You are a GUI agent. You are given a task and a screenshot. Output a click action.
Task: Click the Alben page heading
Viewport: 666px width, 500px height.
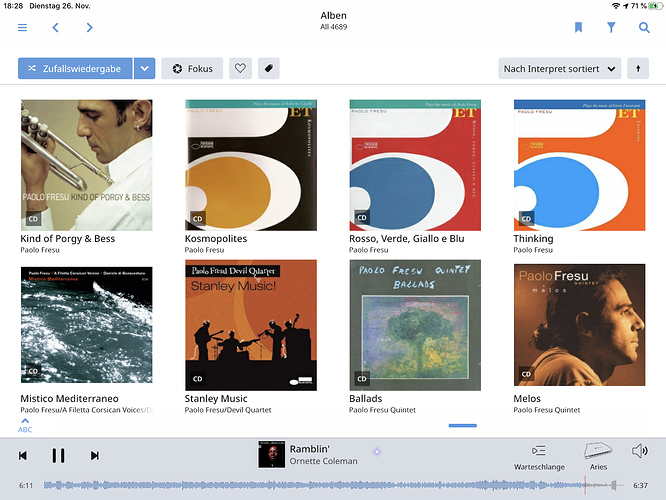tap(333, 16)
